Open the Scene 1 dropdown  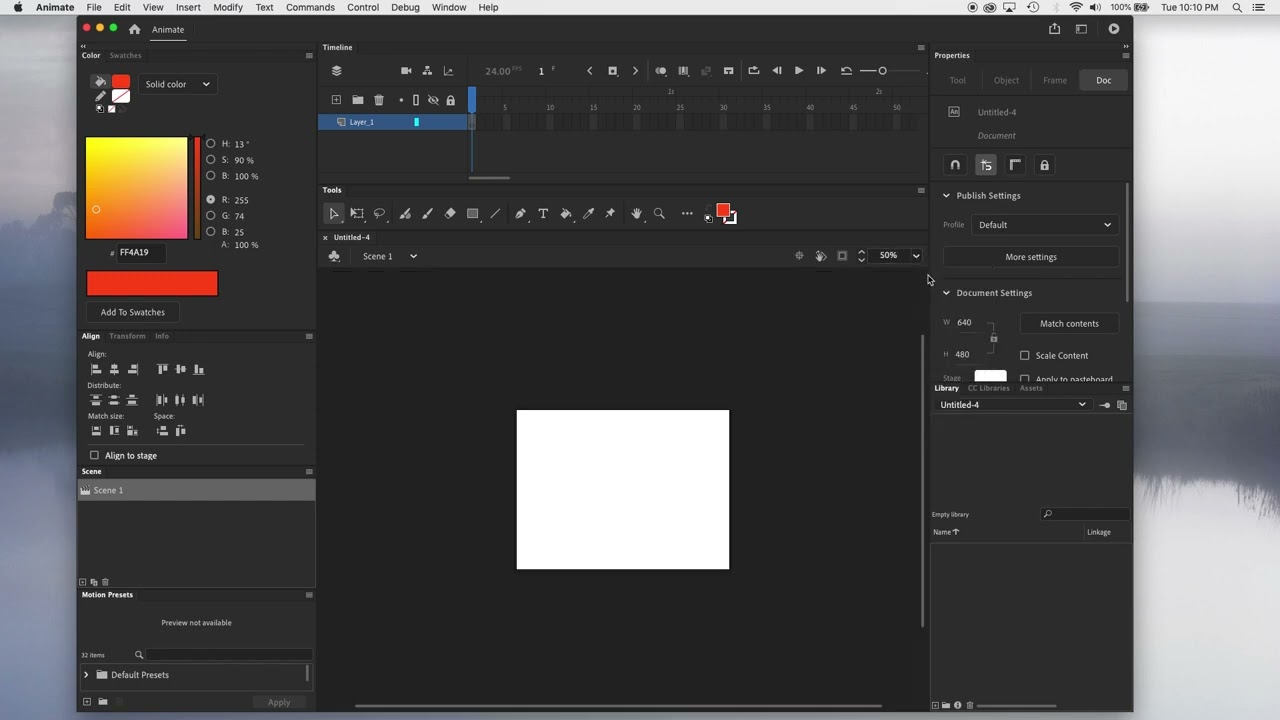(x=390, y=256)
